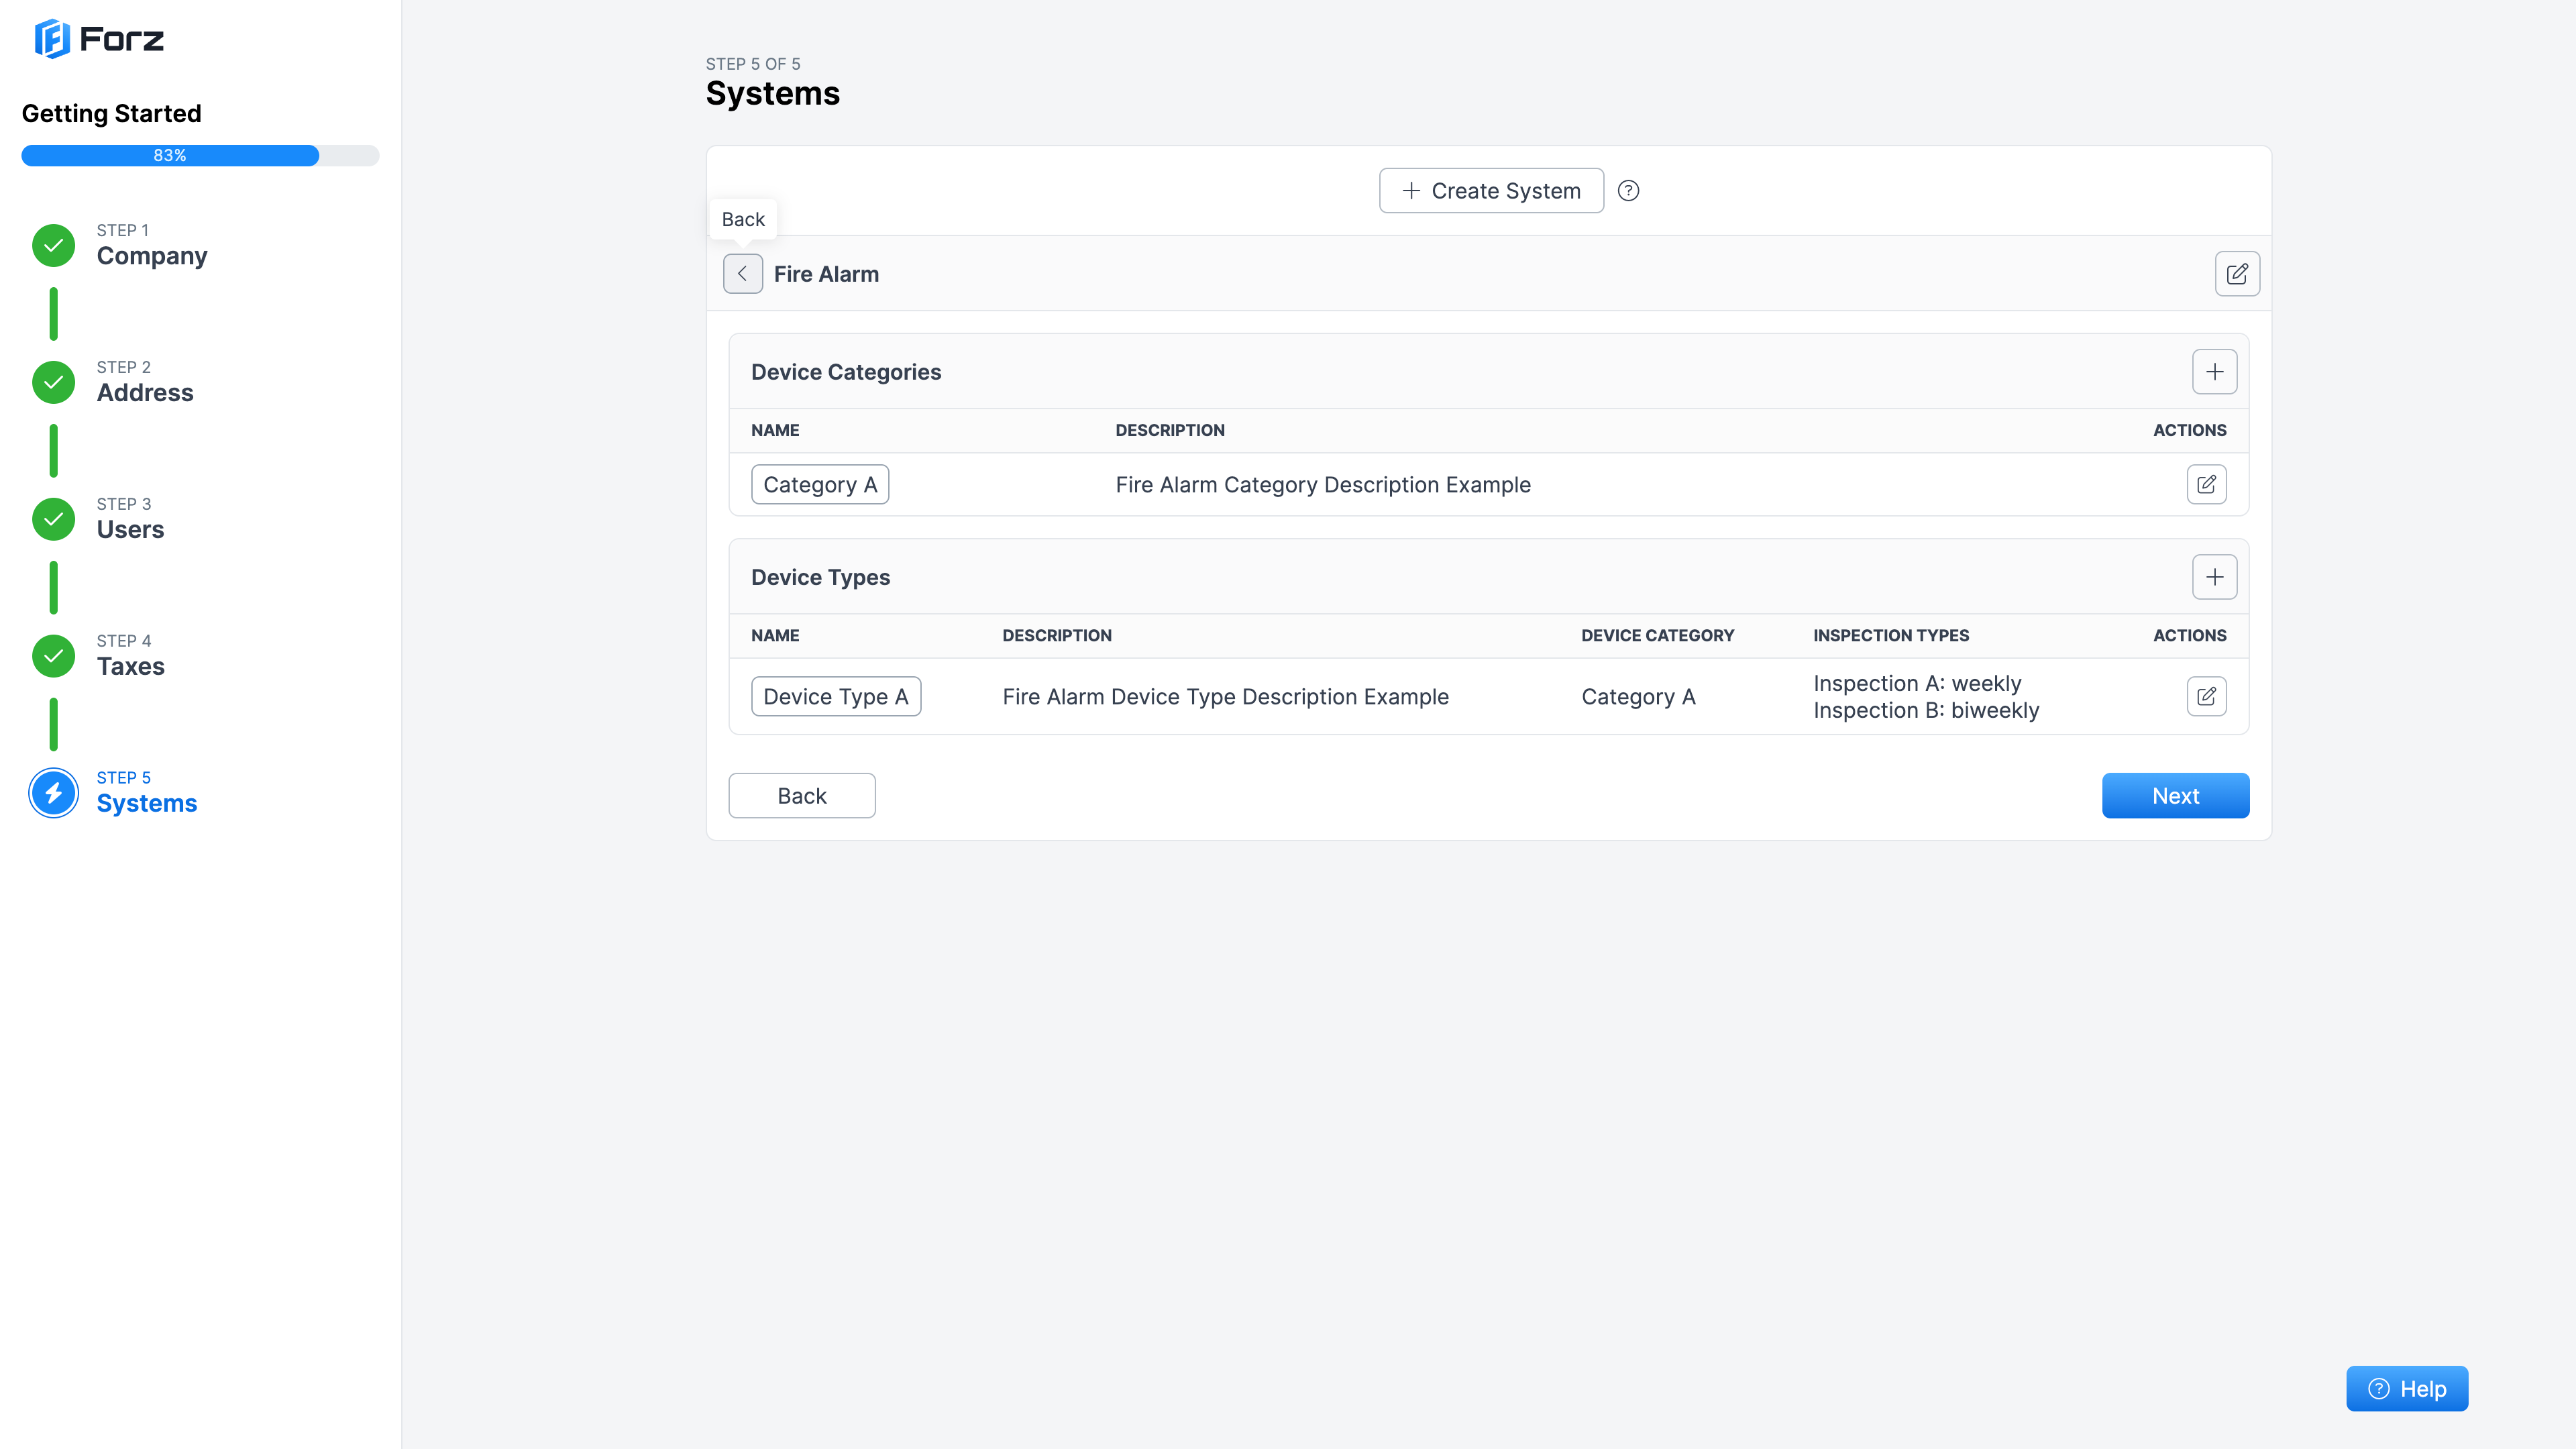This screenshot has width=2576, height=1449.
Task: Edit the Device Type A row
Action: pos(2206,696)
